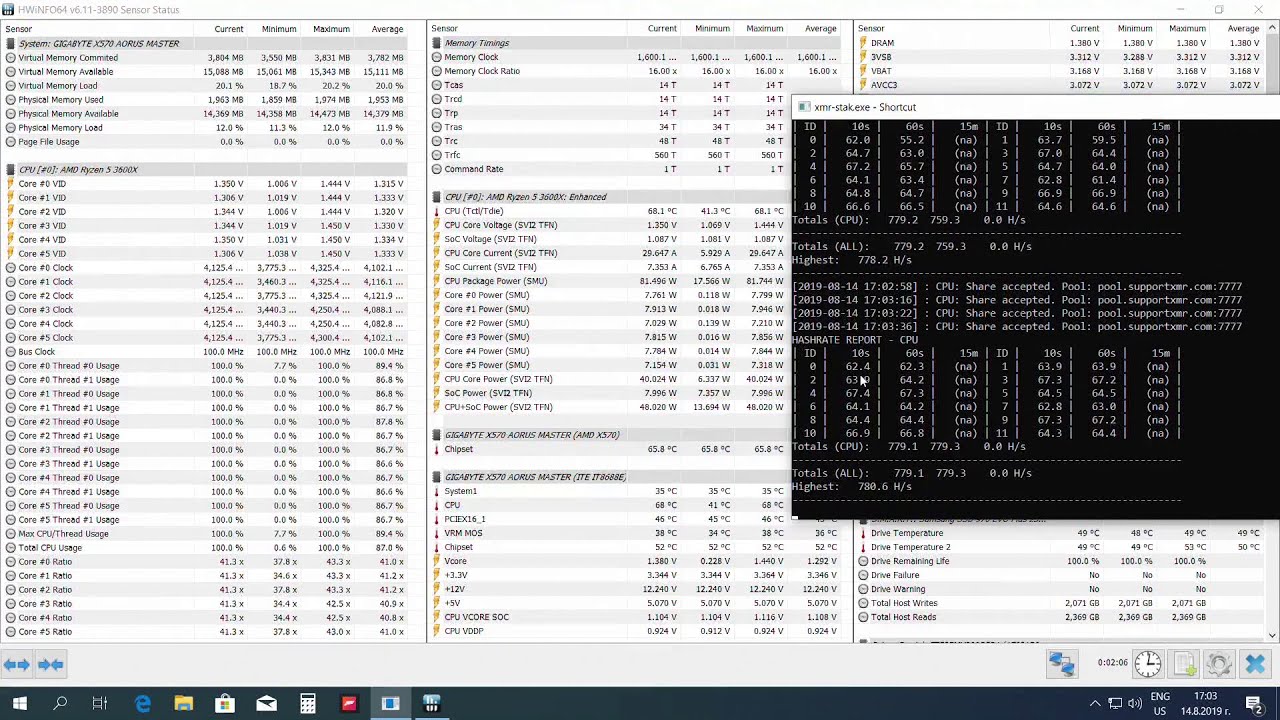Click the right panel scrollbar down arrow
Image resolution: width=1280 pixels, height=720 pixels.
(x=1272, y=635)
